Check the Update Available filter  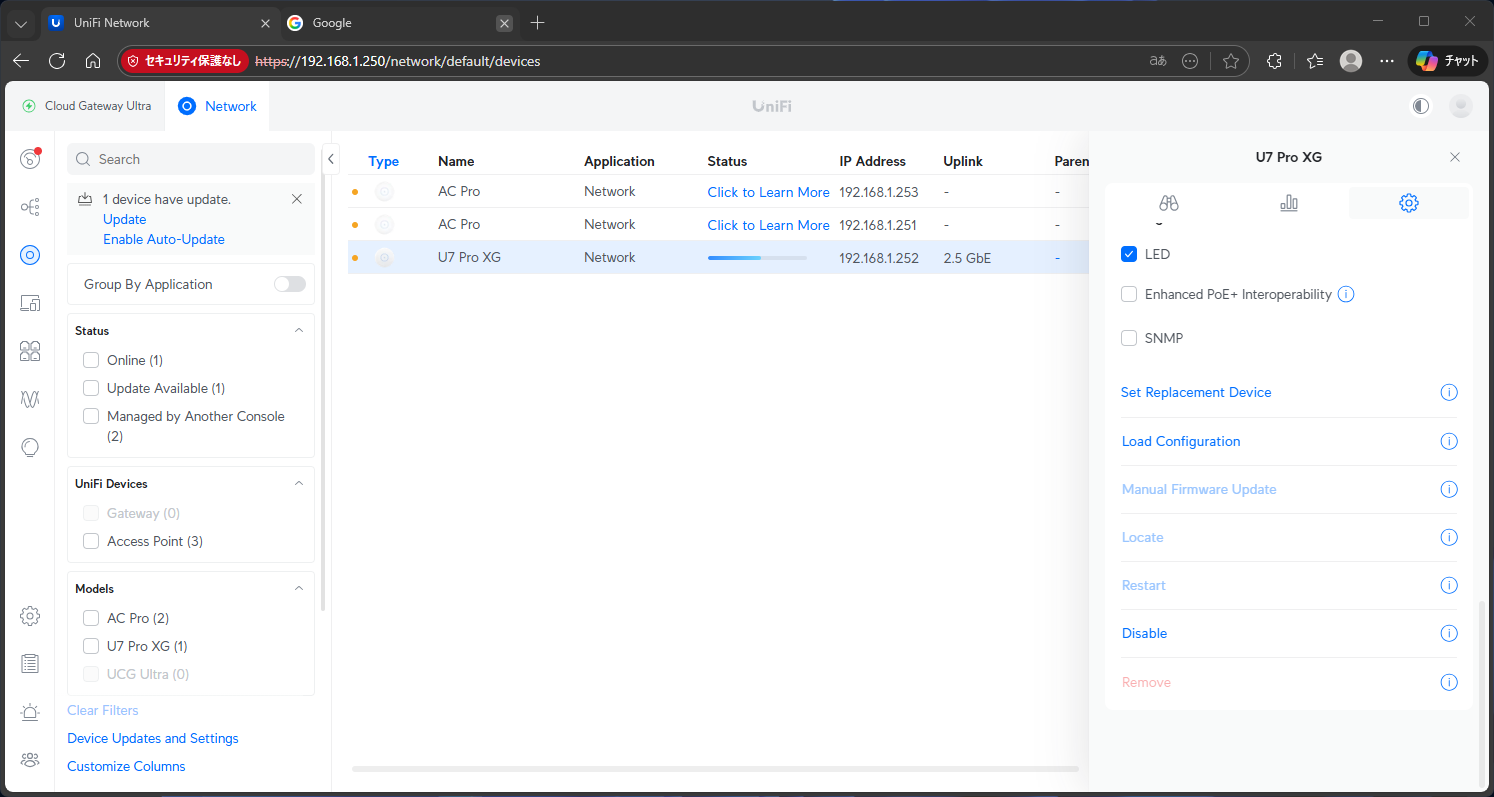(91, 388)
